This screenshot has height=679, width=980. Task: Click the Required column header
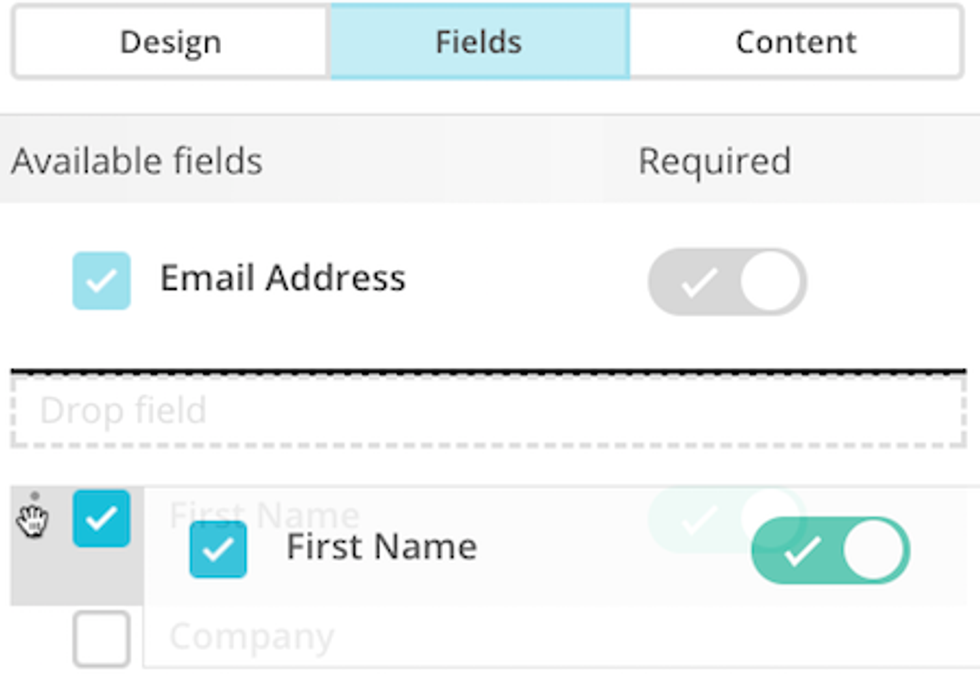(714, 161)
